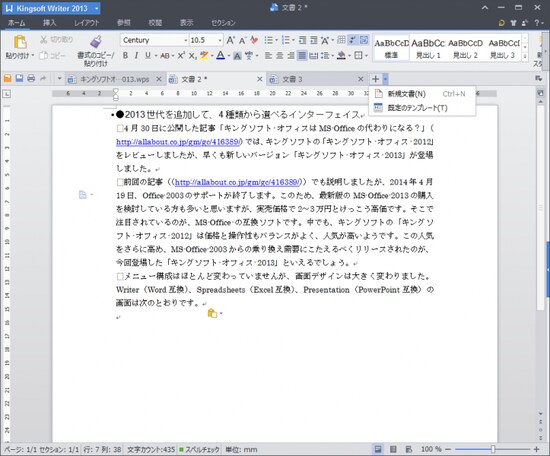The height and width of the screenshot is (456, 550).
Task: Expand the underline style dropdown arrow
Action: (x=156, y=55)
